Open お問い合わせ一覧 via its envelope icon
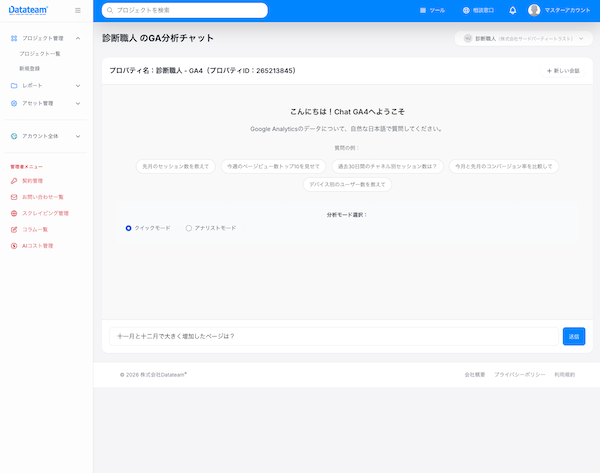 pyautogui.click(x=14, y=197)
